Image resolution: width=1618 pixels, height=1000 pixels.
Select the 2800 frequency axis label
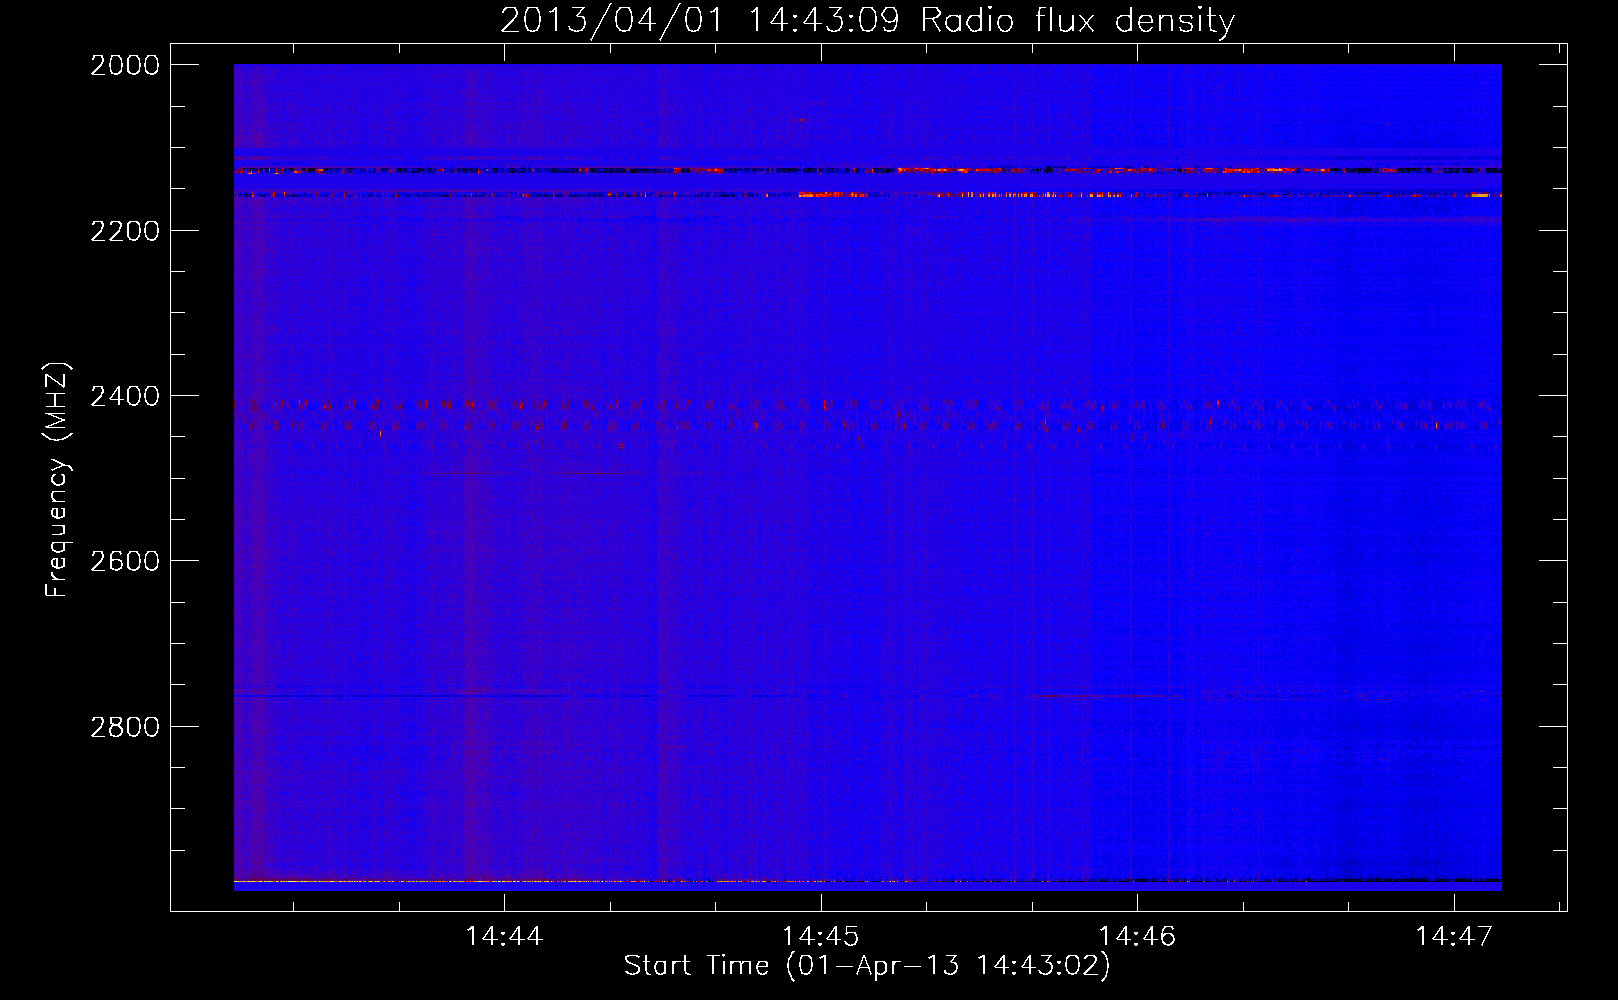click(x=125, y=727)
